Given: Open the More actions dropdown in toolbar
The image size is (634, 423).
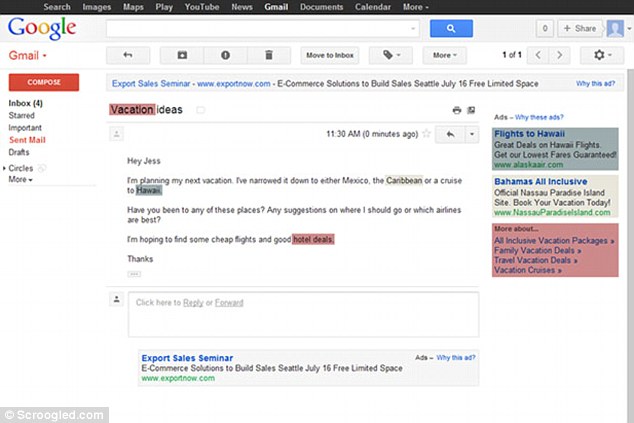Looking at the screenshot, I should pos(444,55).
